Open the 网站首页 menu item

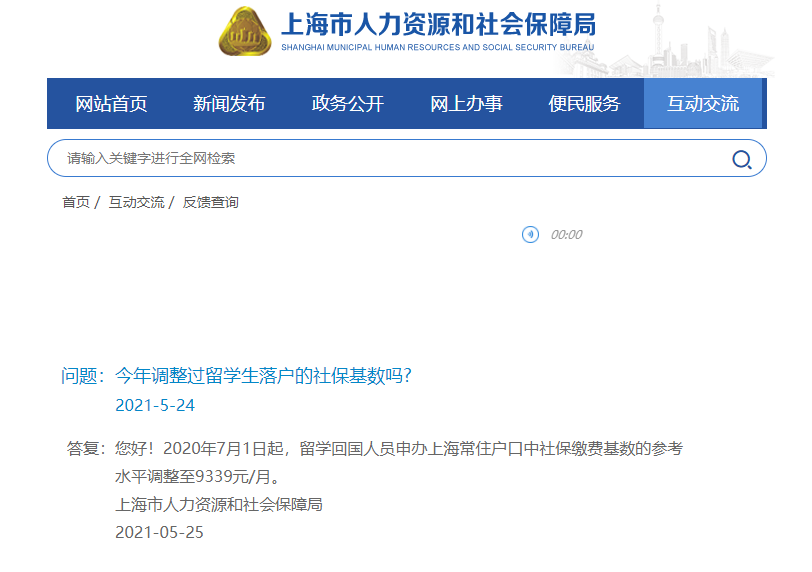pos(111,104)
